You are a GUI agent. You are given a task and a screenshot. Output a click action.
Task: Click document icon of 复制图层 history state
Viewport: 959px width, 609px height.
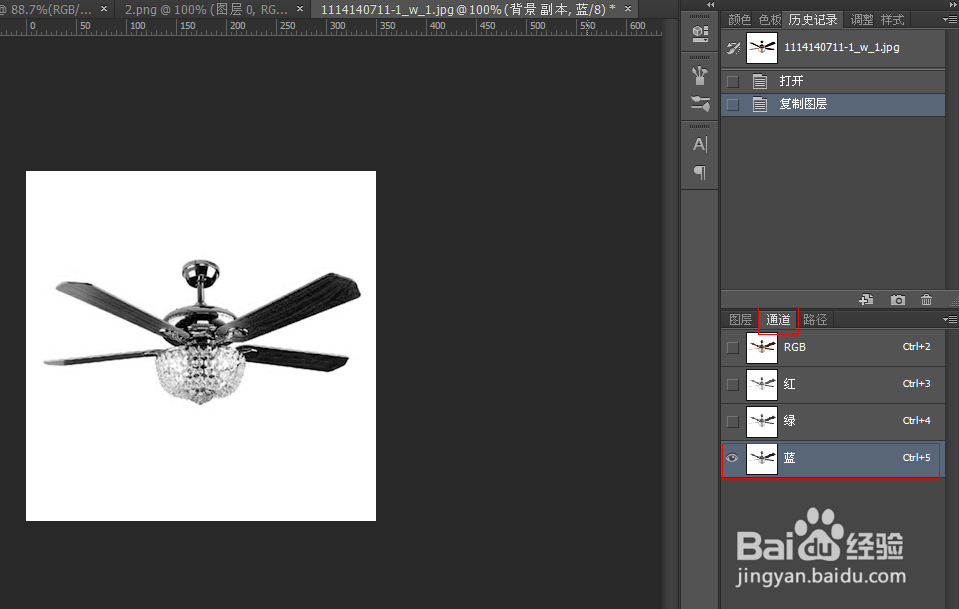[760, 105]
